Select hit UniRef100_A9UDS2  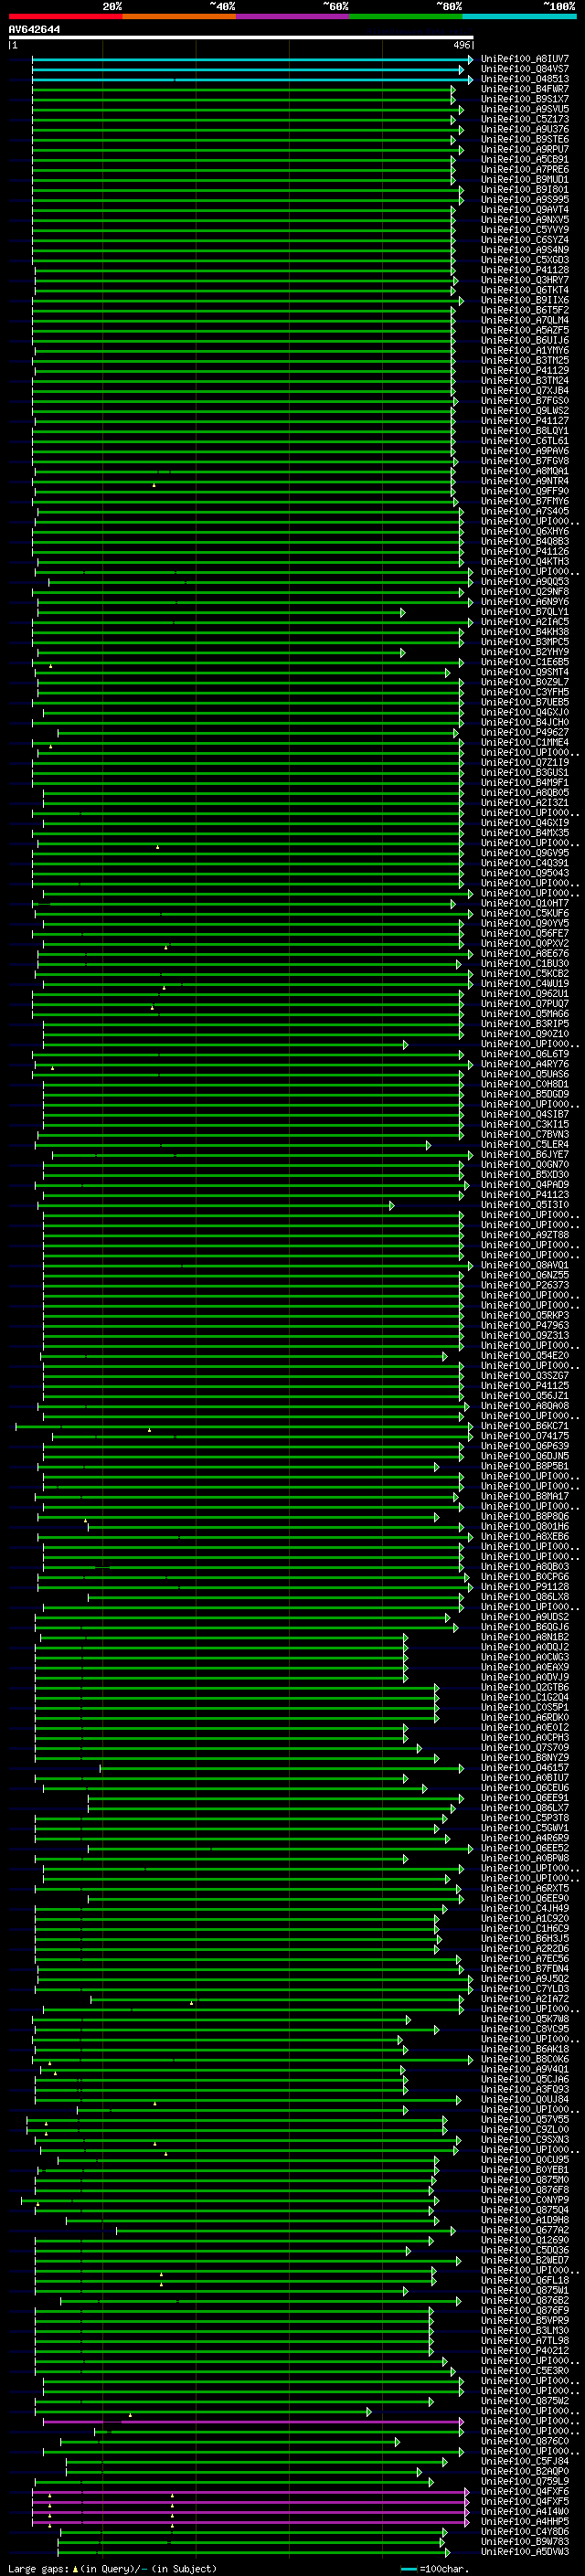click(x=525, y=1618)
